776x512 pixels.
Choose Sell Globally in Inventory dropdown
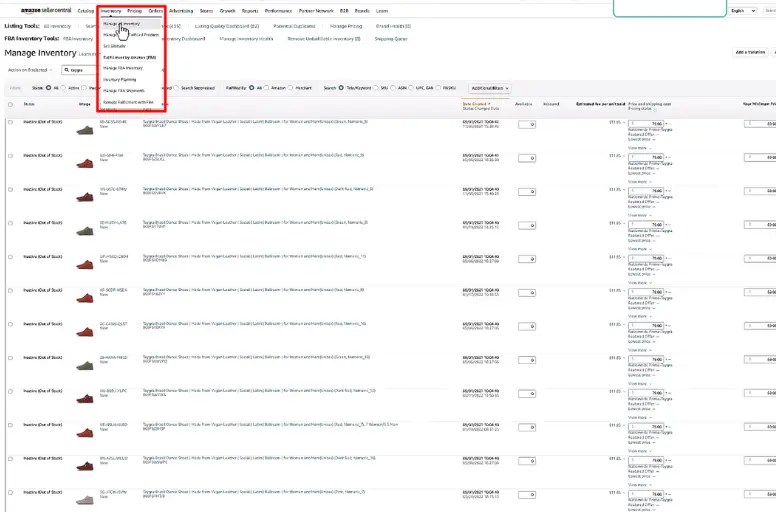tap(114, 46)
